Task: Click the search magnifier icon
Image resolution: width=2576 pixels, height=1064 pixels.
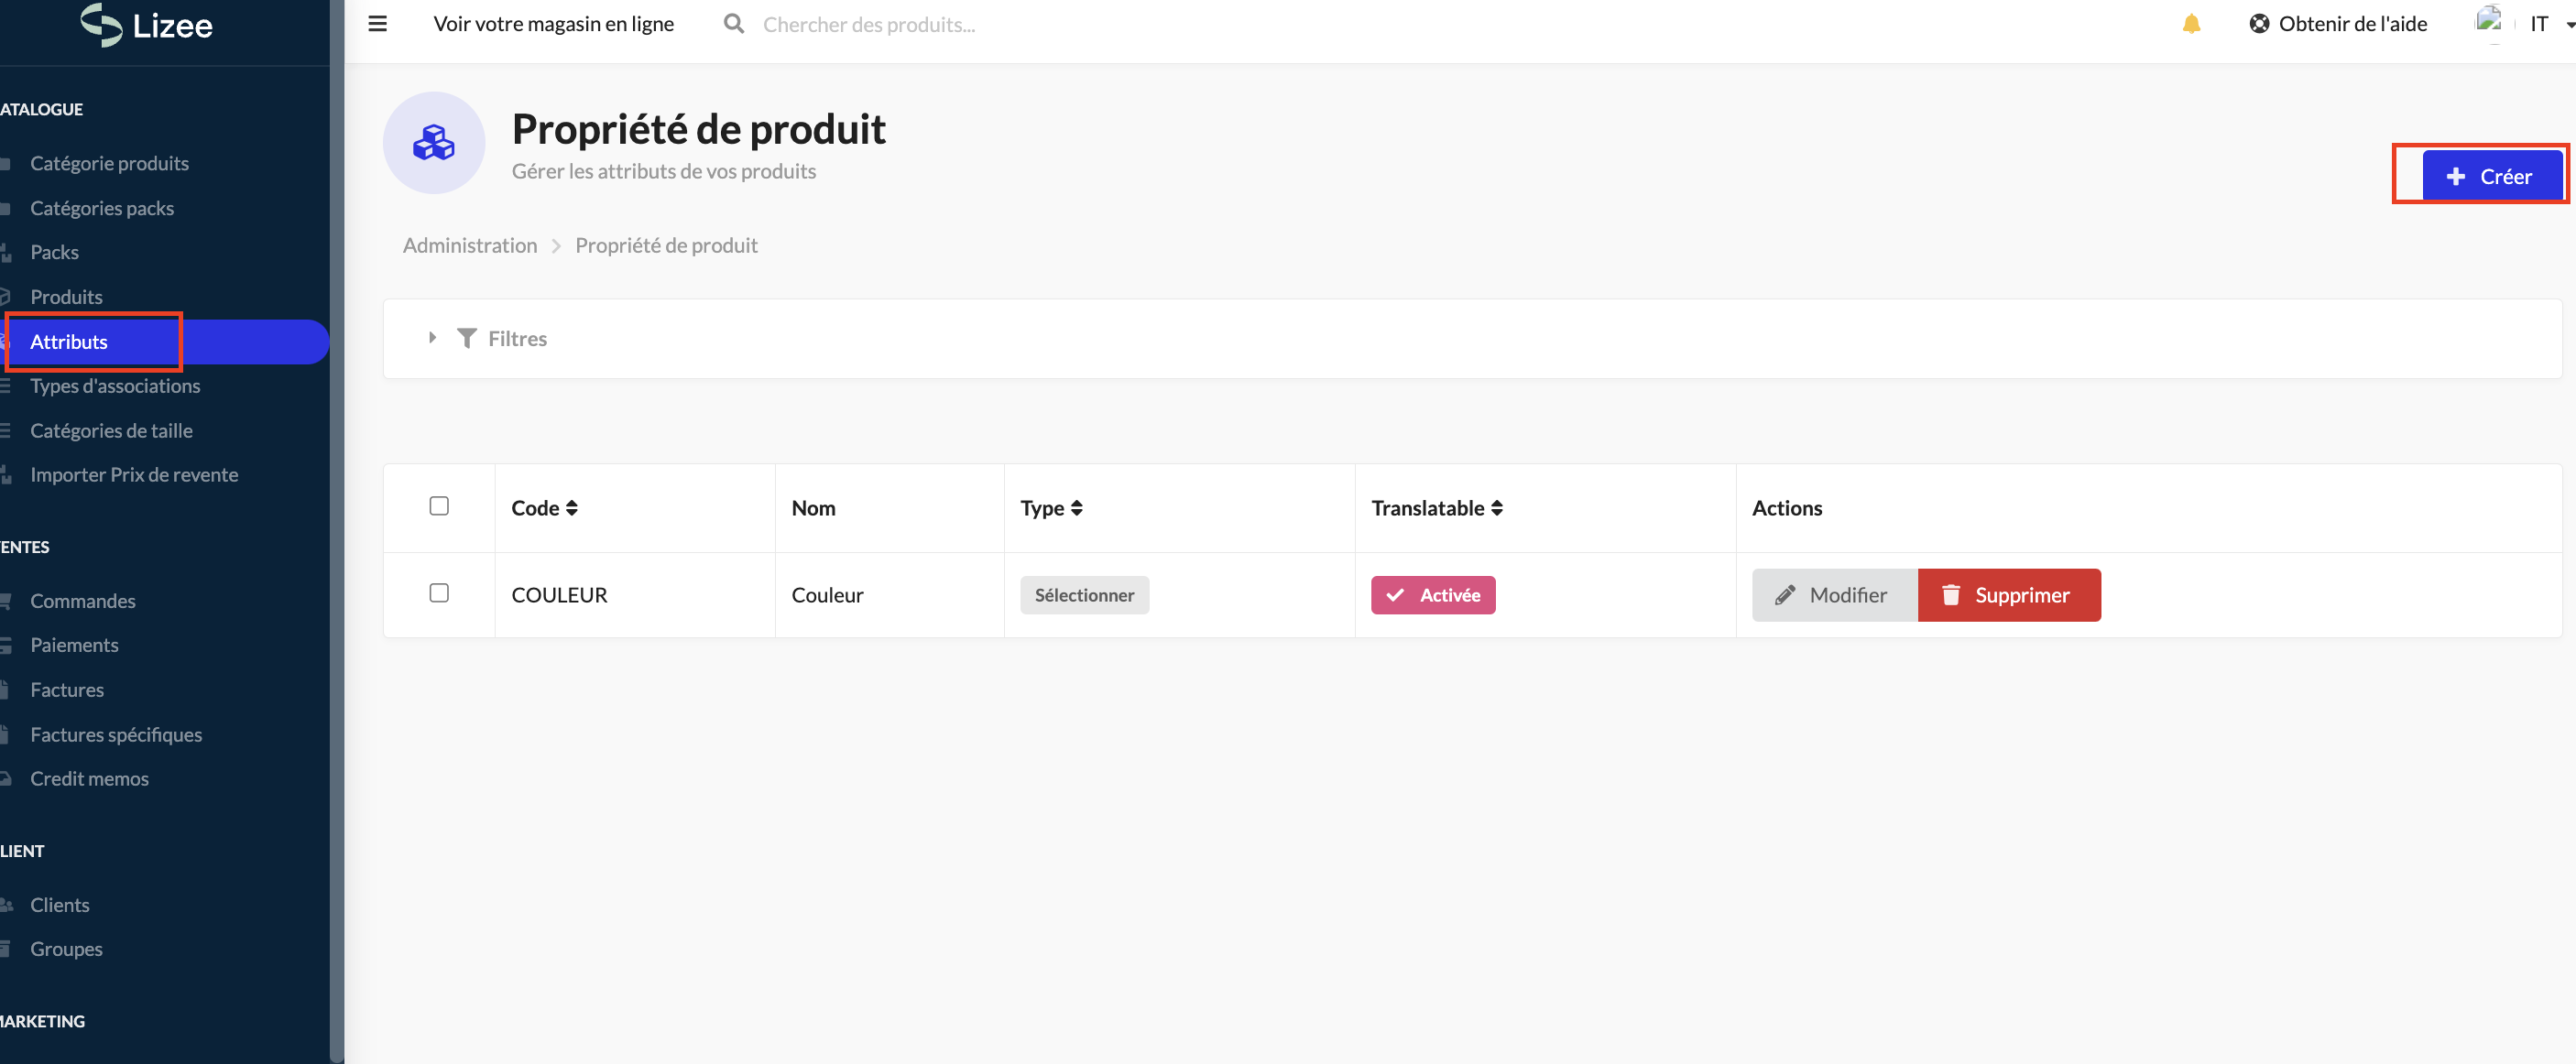Action: pyautogui.click(x=733, y=24)
